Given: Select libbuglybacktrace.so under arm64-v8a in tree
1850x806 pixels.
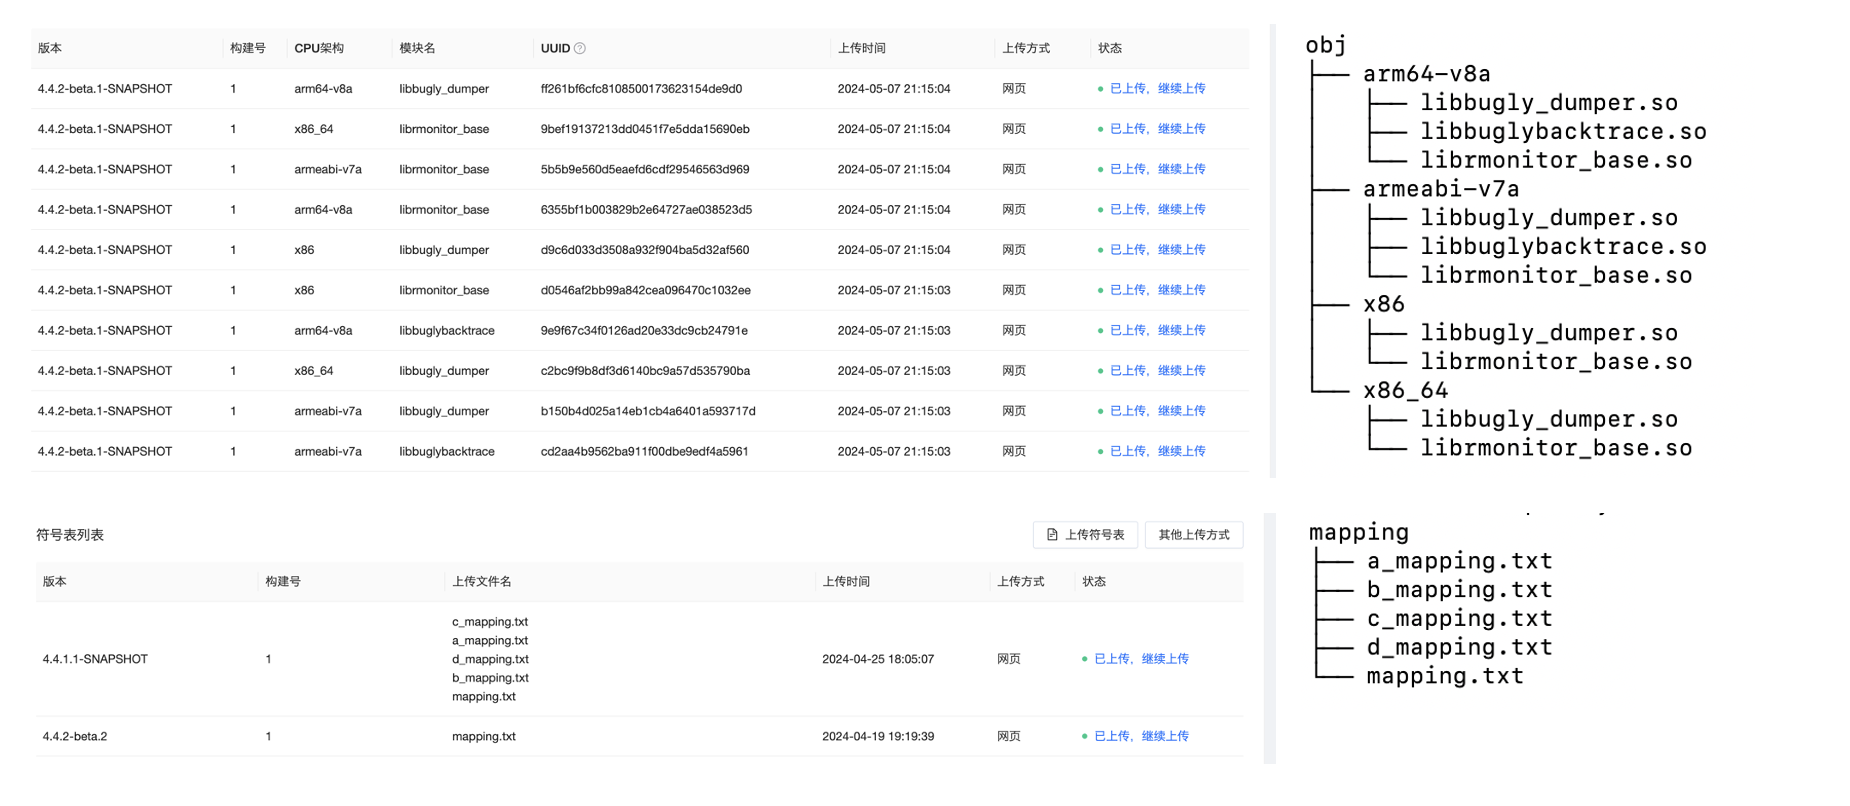Looking at the screenshot, I should pyautogui.click(x=1564, y=132).
